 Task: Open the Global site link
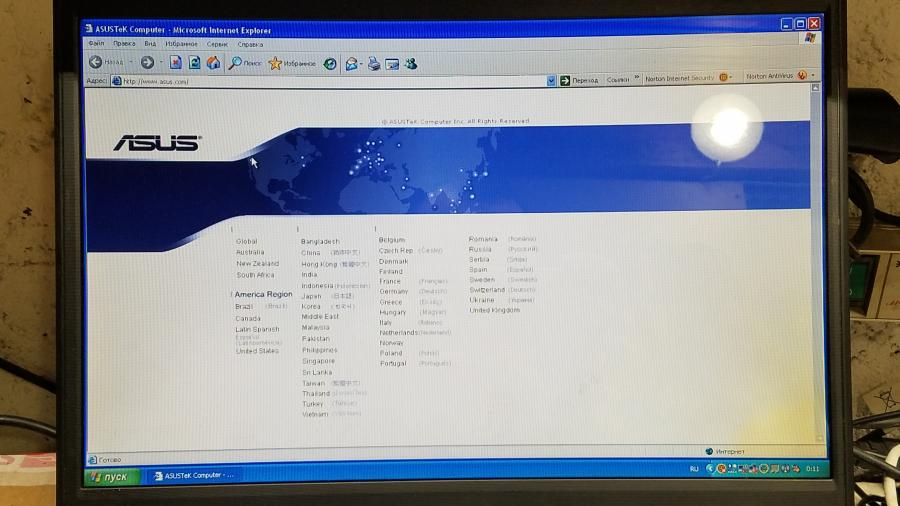(246, 242)
